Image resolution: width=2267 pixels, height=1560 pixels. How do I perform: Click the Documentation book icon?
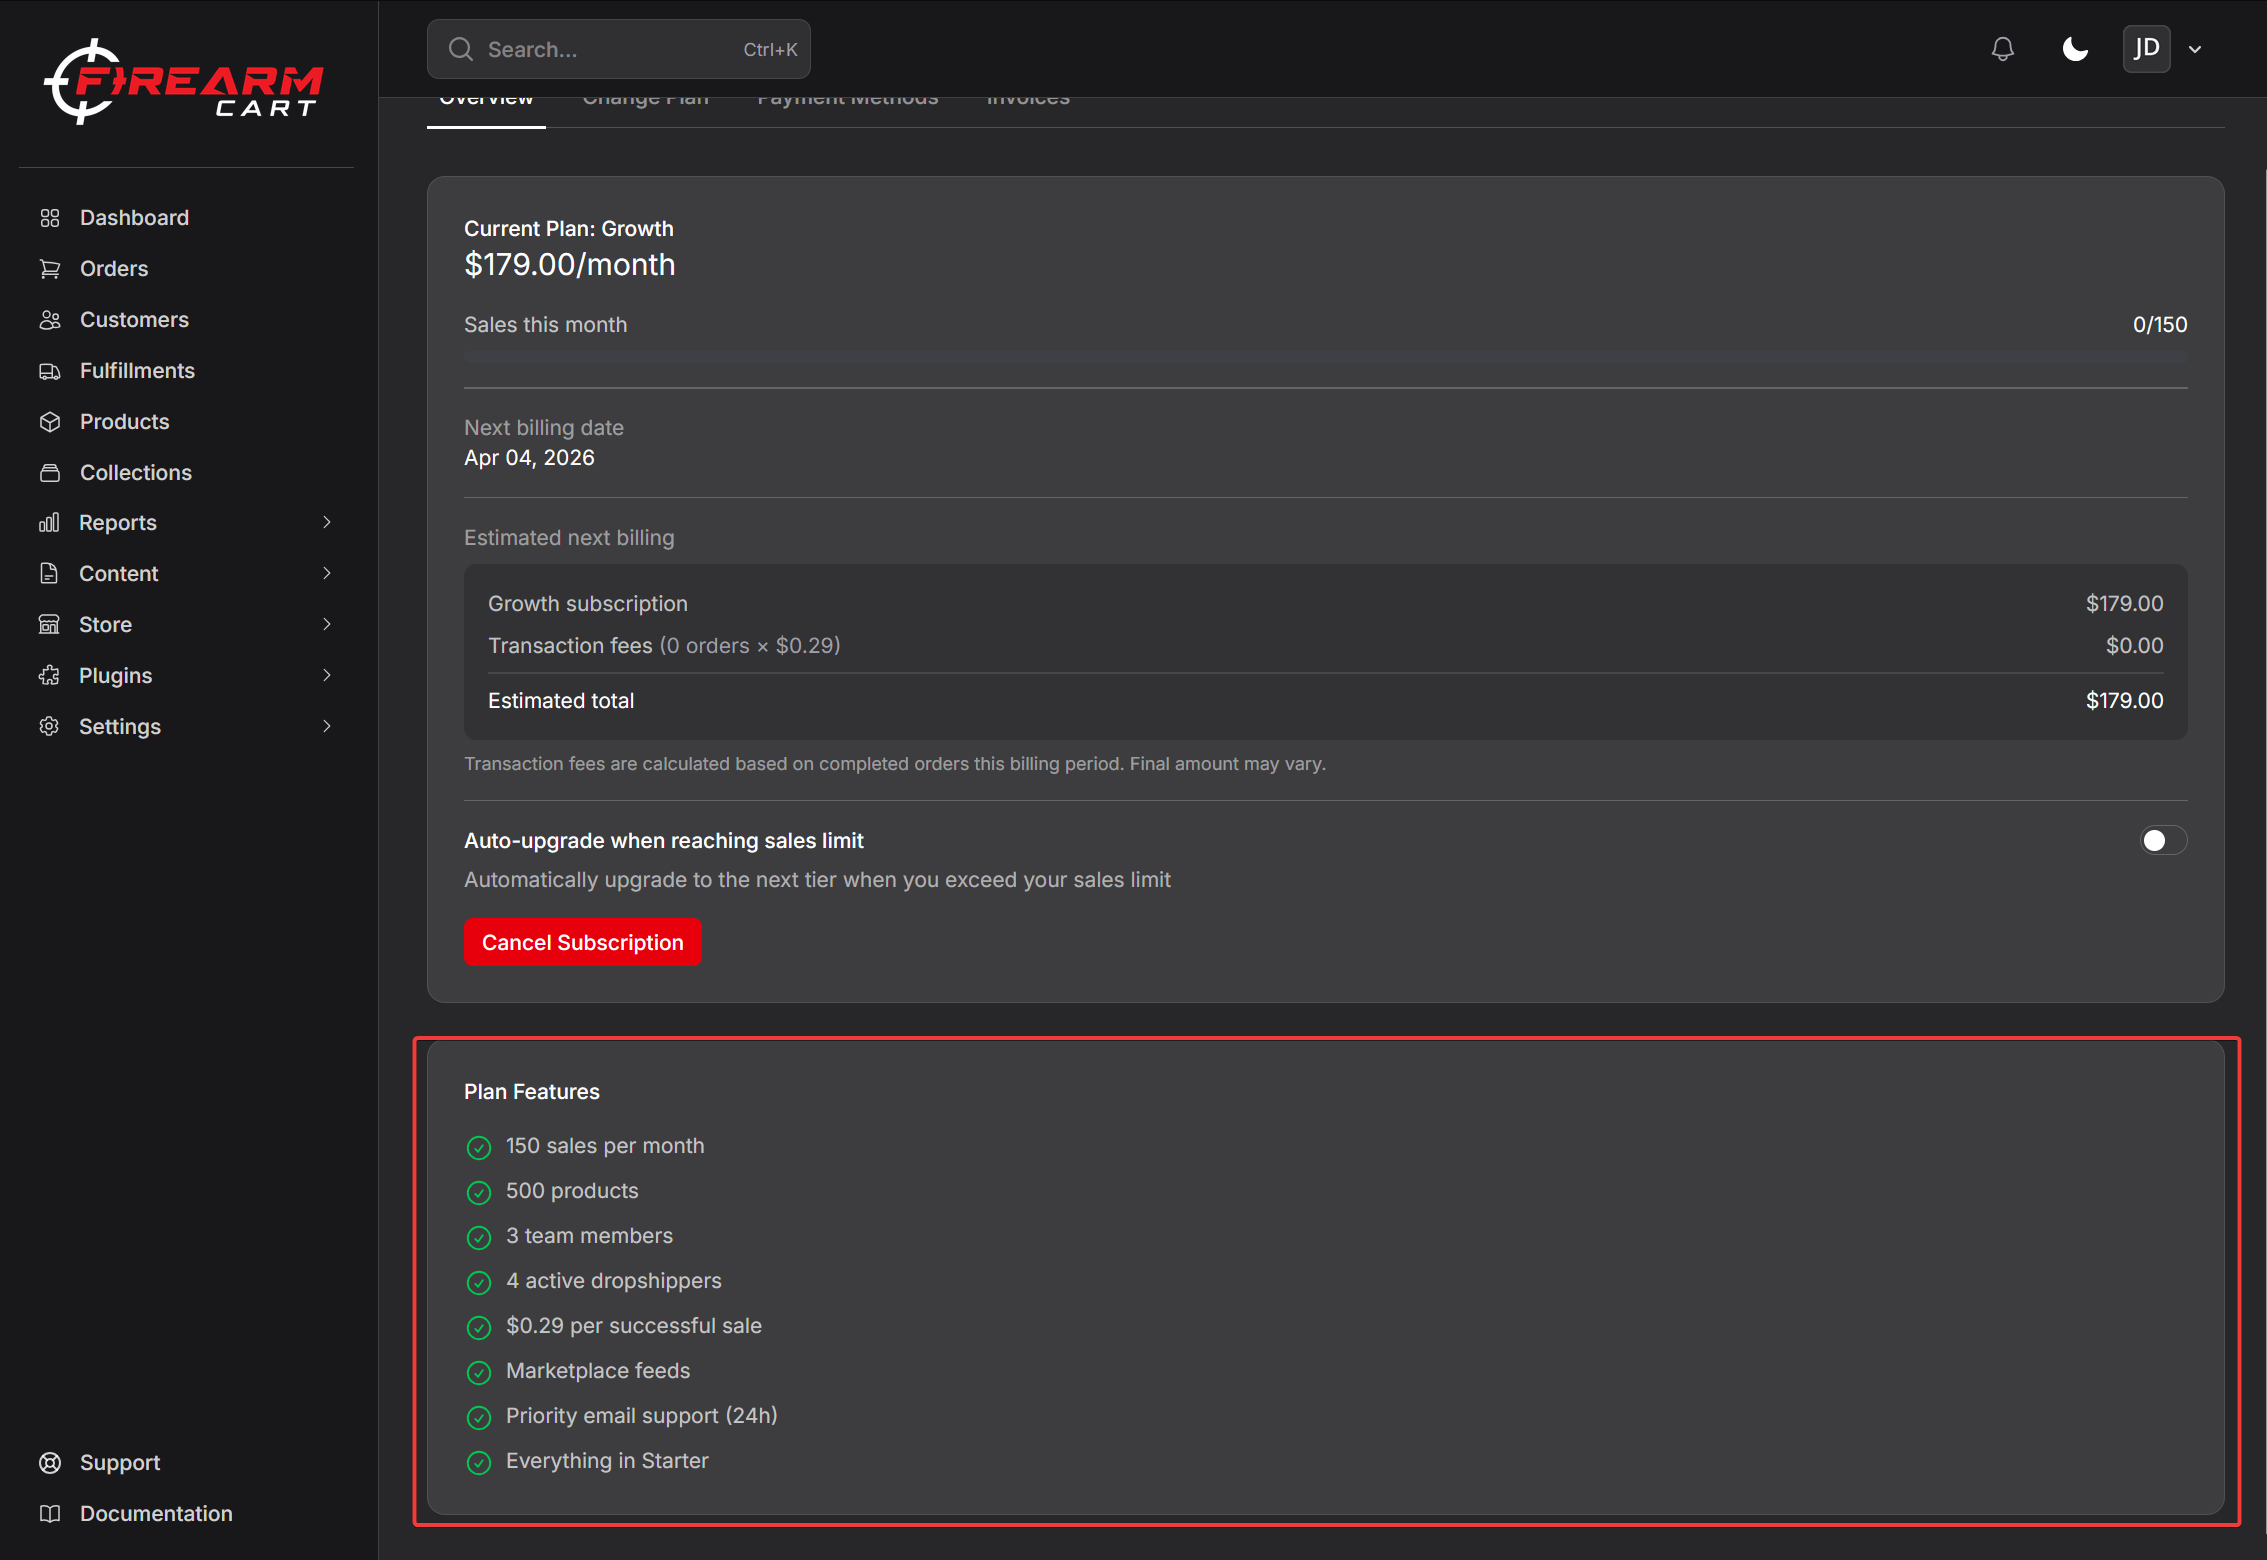click(50, 1514)
